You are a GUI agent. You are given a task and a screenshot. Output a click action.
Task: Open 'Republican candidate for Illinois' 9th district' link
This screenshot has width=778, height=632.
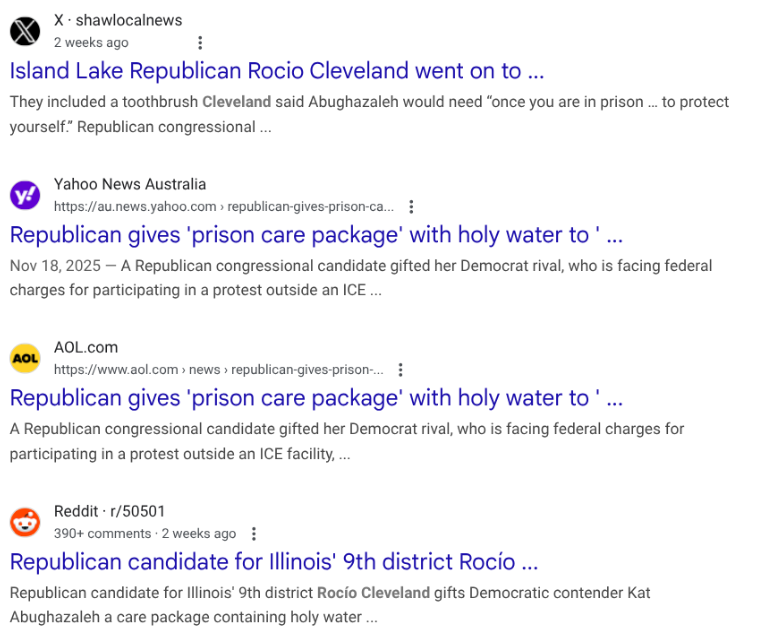pos(274,561)
